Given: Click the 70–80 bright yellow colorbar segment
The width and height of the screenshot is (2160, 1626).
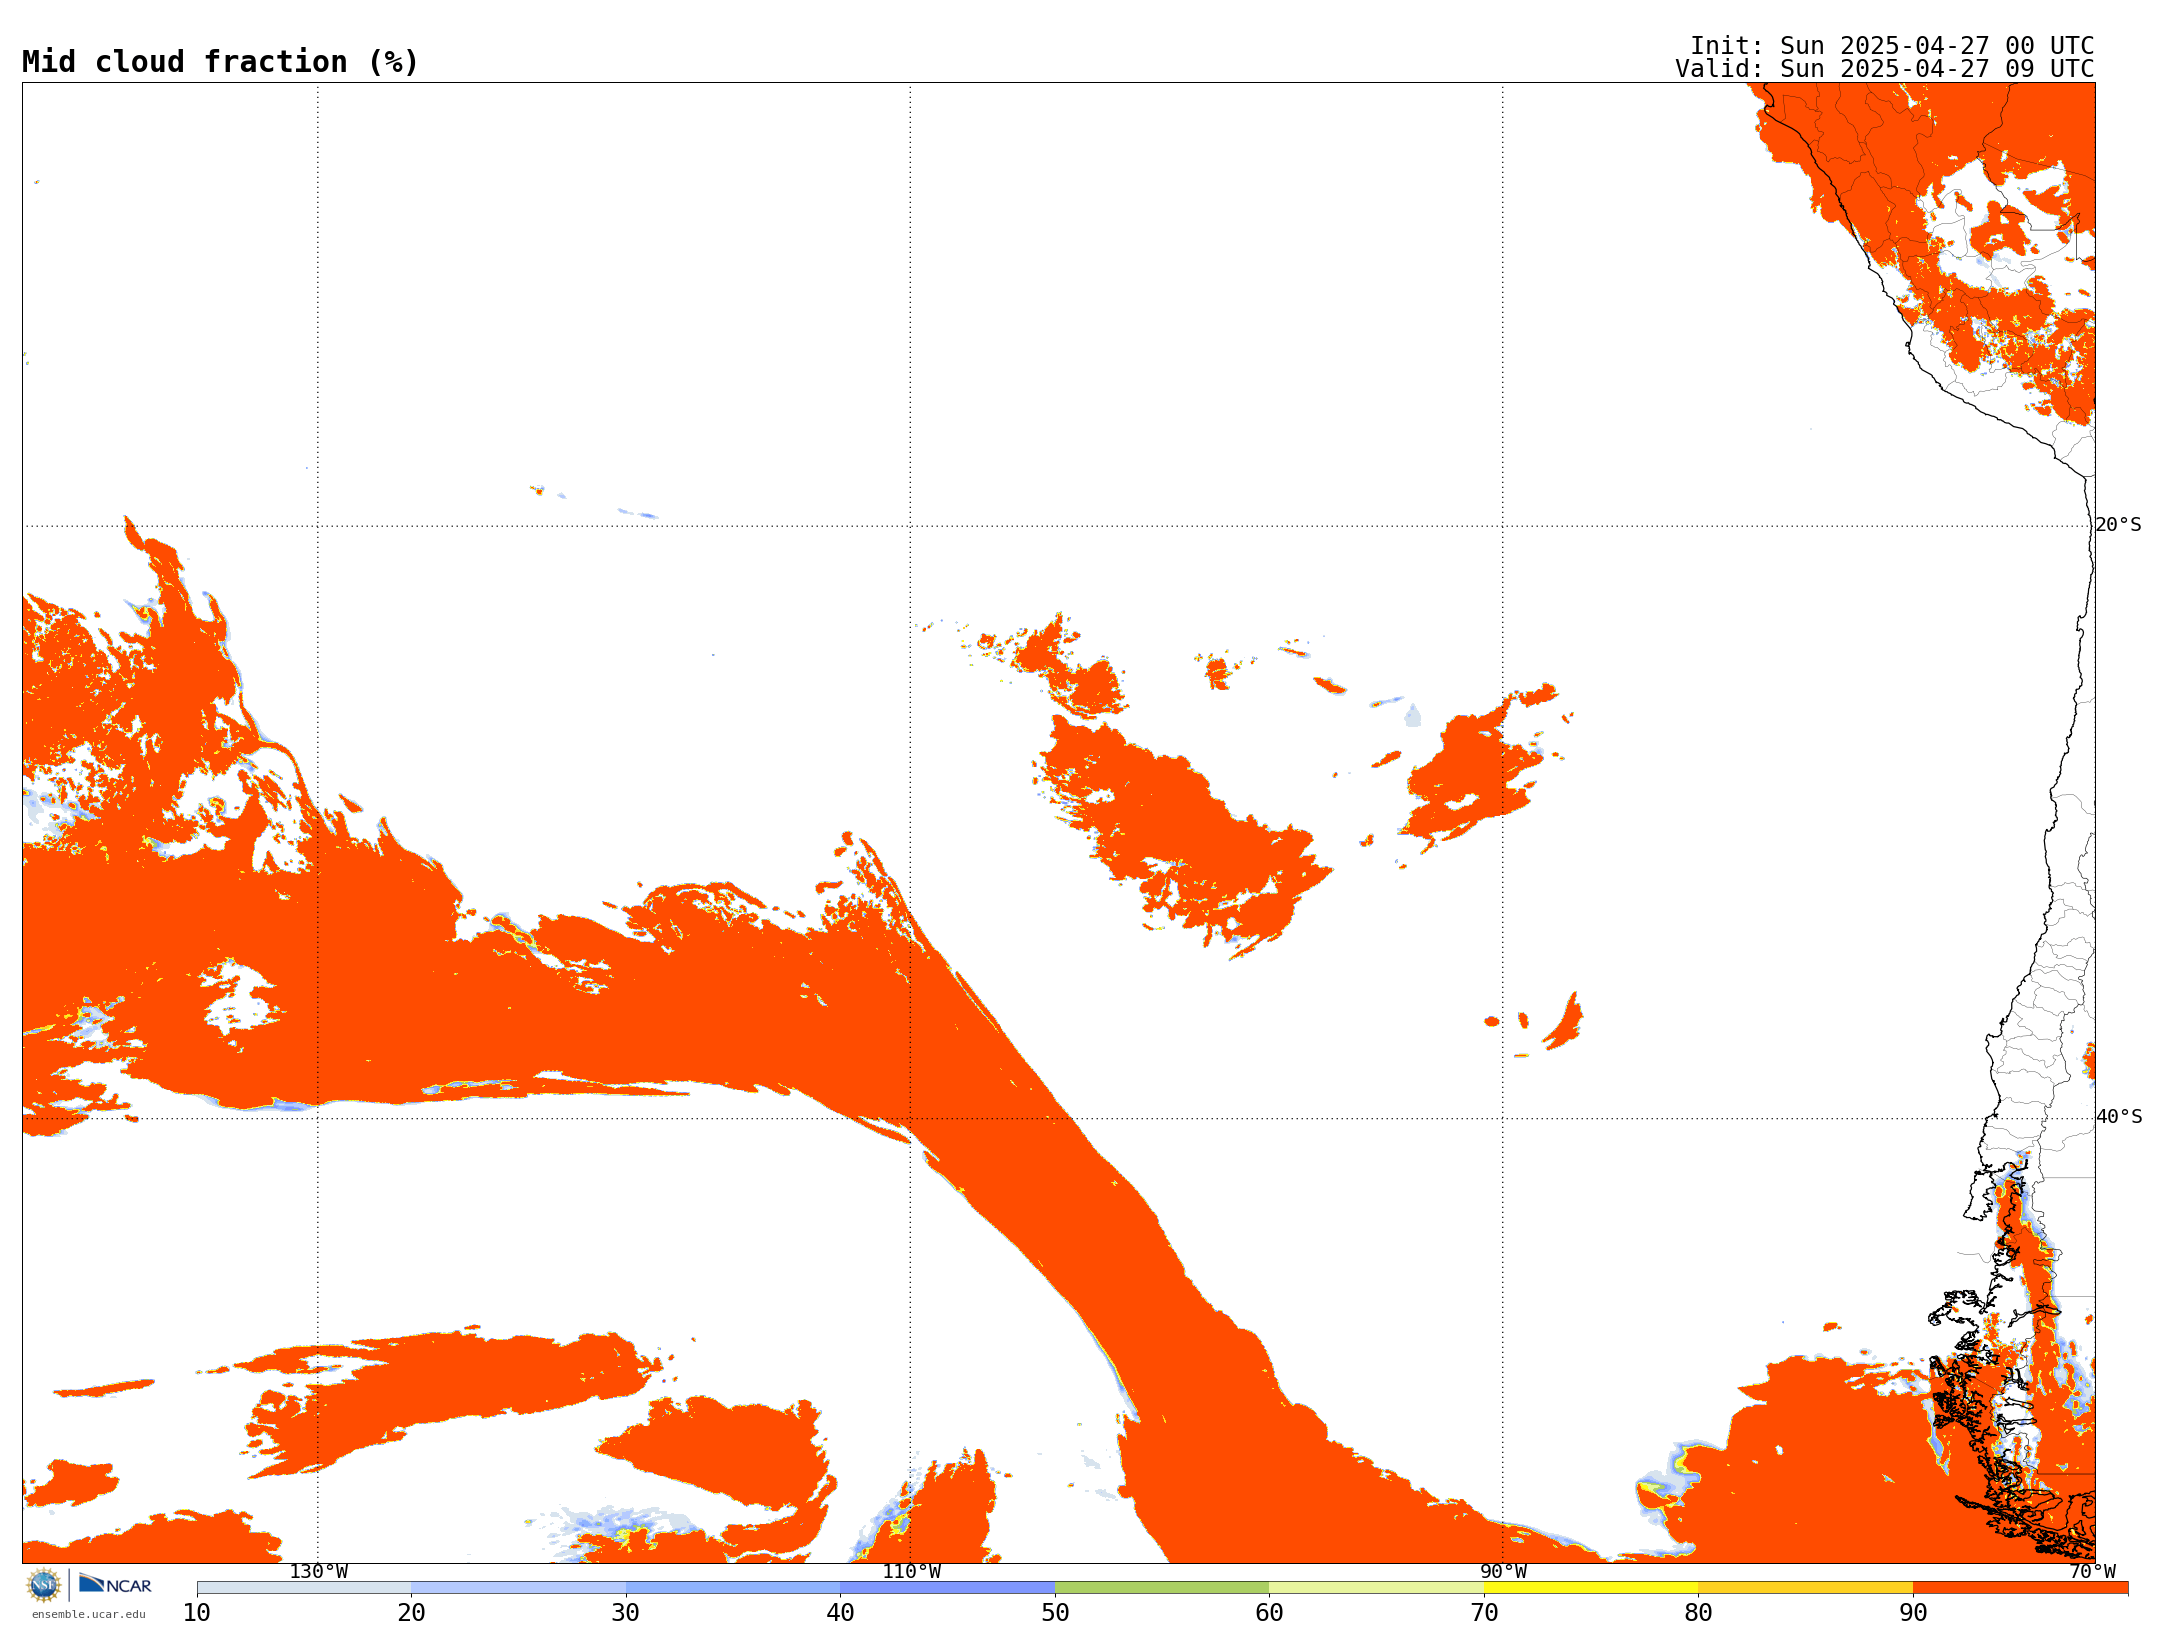Looking at the screenshot, I should [x=1591, y=1588].
